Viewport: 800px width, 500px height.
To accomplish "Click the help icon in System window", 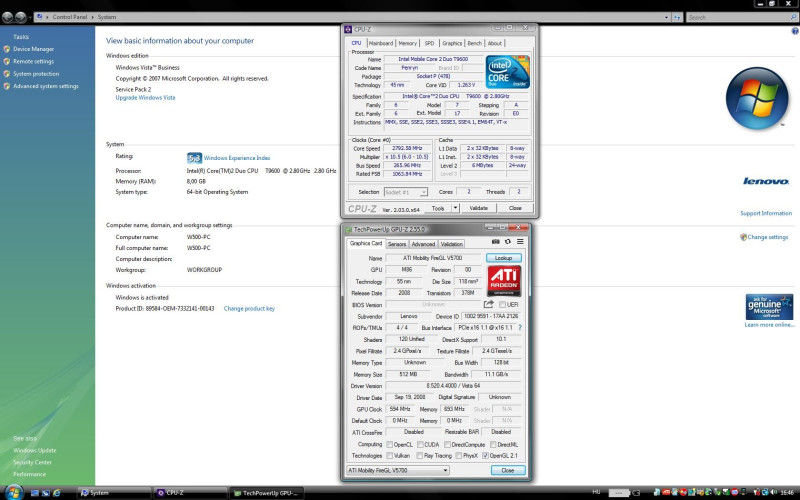I will (x=794, y=31).
